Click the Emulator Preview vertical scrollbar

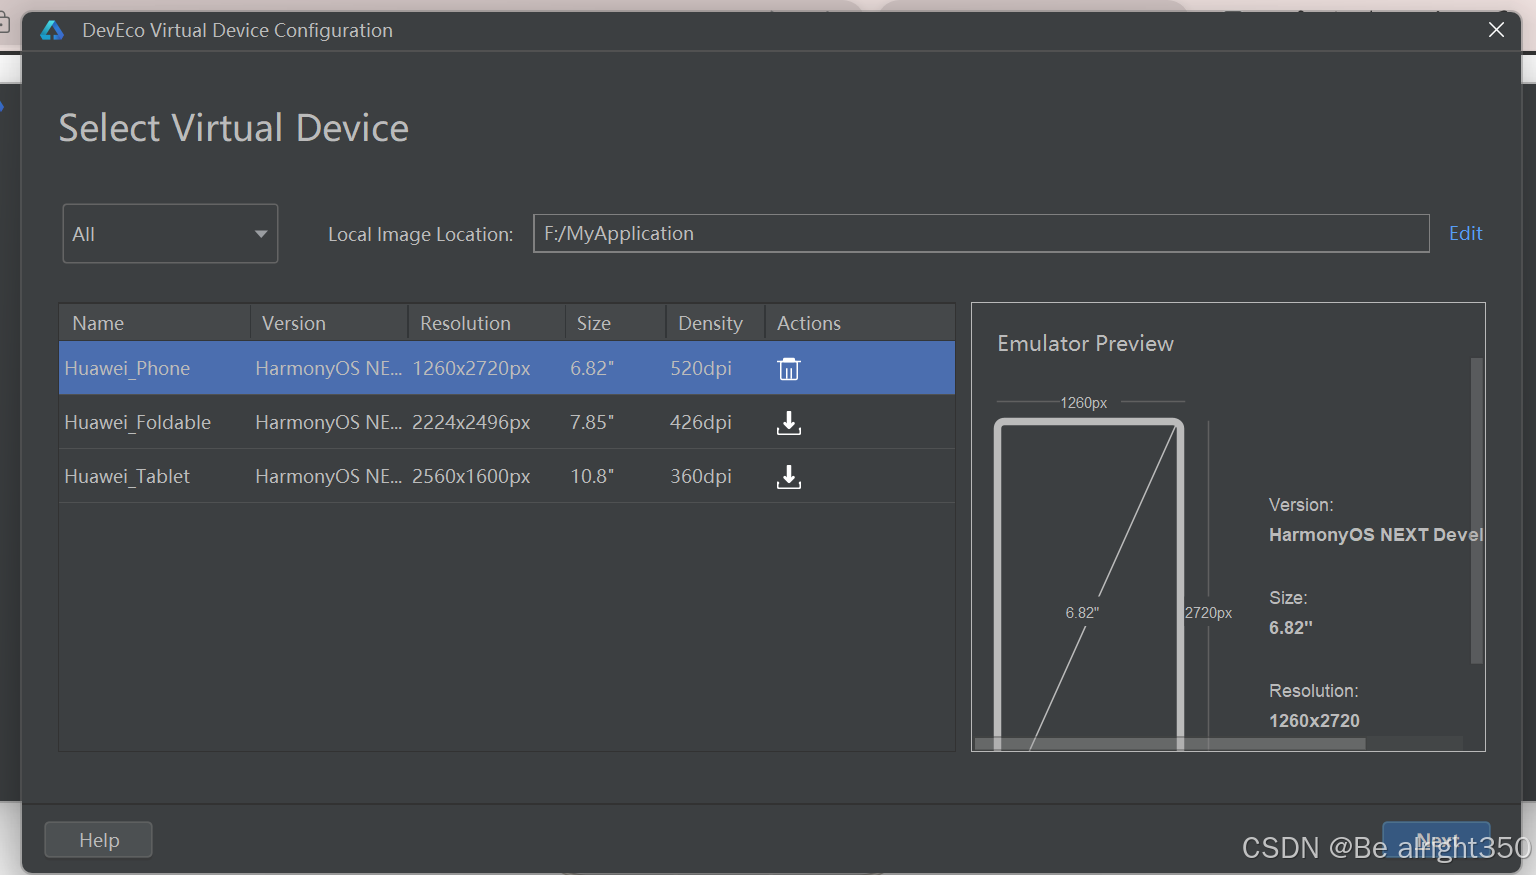click(x=1476, y=510)
